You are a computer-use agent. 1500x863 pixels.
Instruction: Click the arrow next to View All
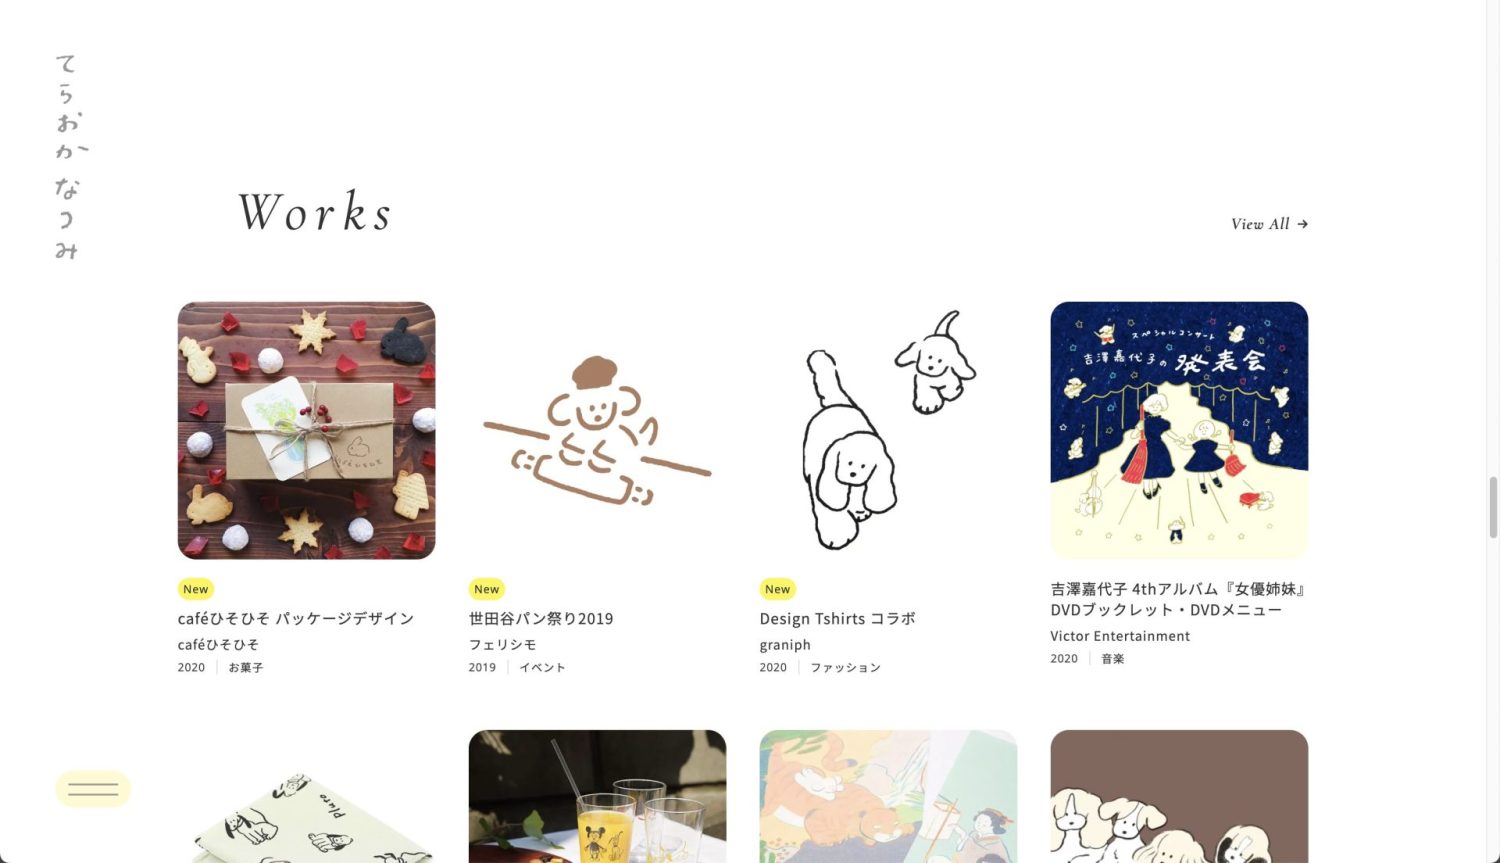[x=1302, y=224]
